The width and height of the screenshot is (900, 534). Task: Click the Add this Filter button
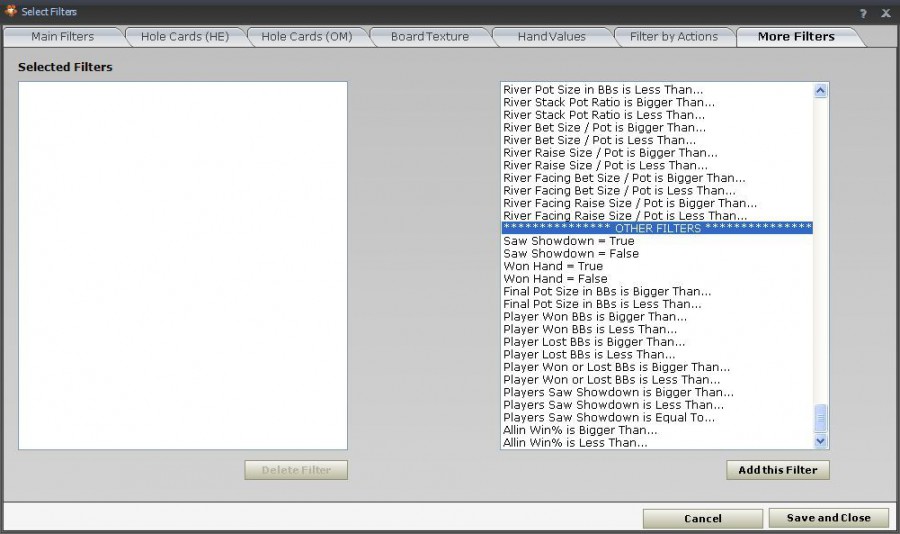777,470
